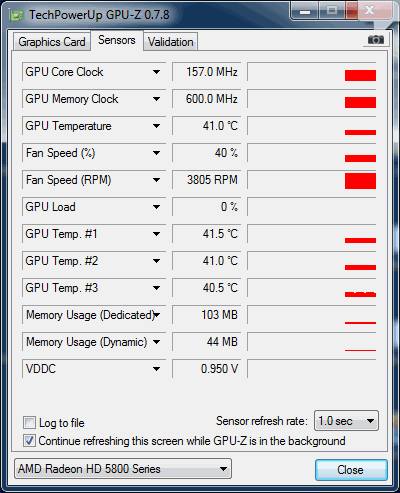Click the Close button

(x=351, y=469)
